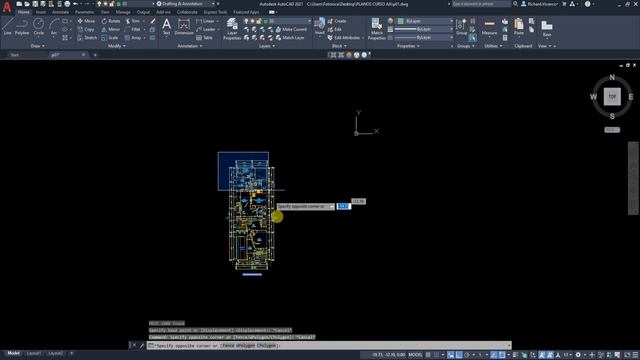Expand the Block panel
This screenshot has height=360, width=640.
tap(339, 46)
